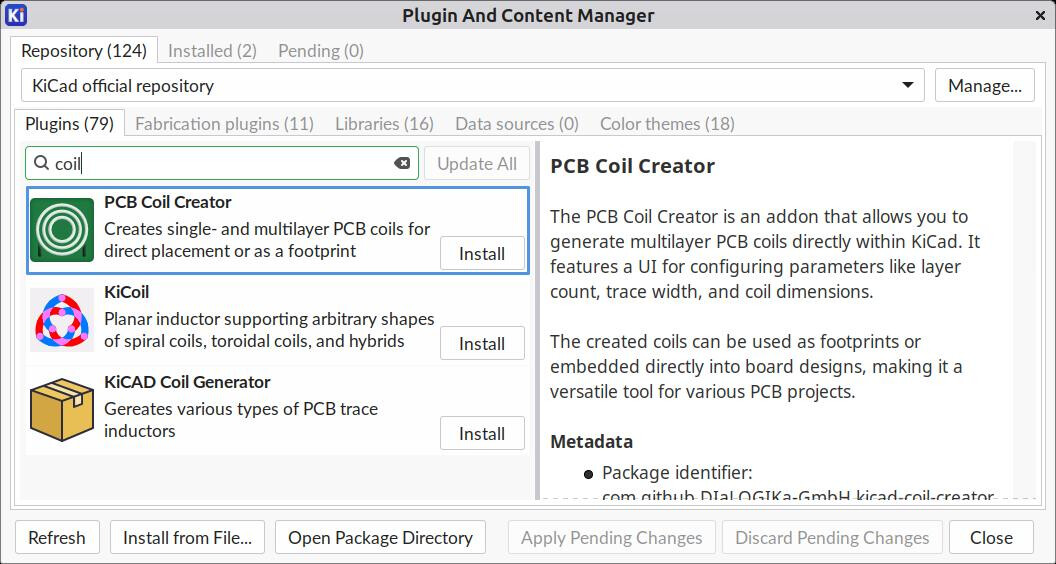Select the Plugins (79) tab
The image size is (1056, 564).
(x=69, y=124)
